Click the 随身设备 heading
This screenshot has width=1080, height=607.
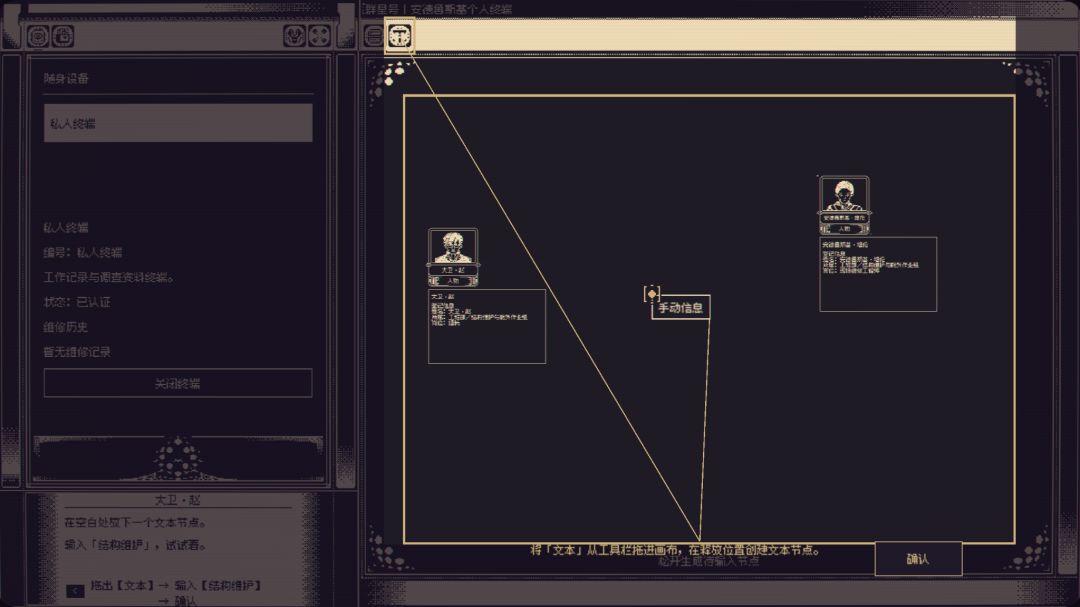coord(66,79)
